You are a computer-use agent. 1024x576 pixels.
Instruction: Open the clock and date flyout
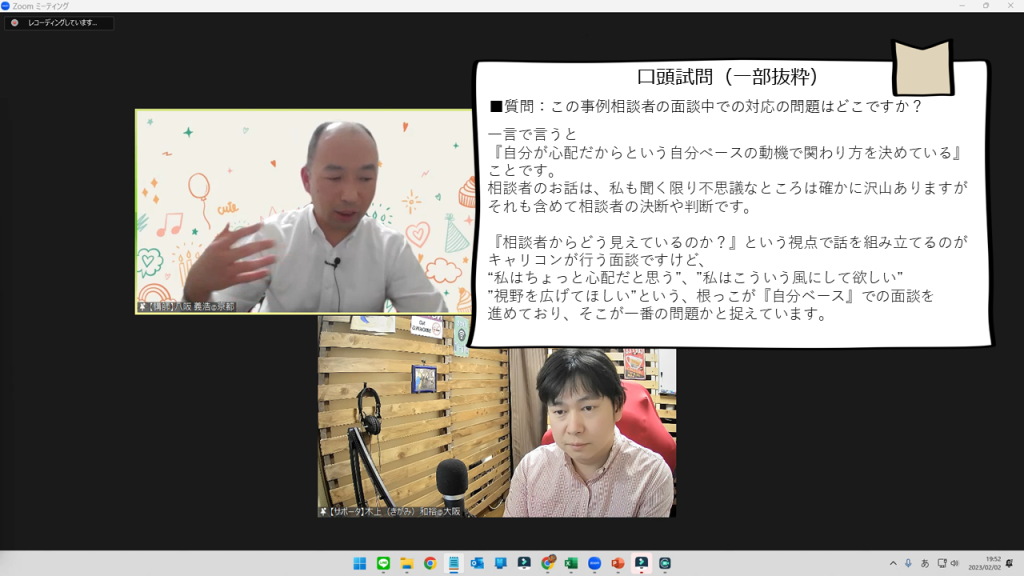[992, 563]
